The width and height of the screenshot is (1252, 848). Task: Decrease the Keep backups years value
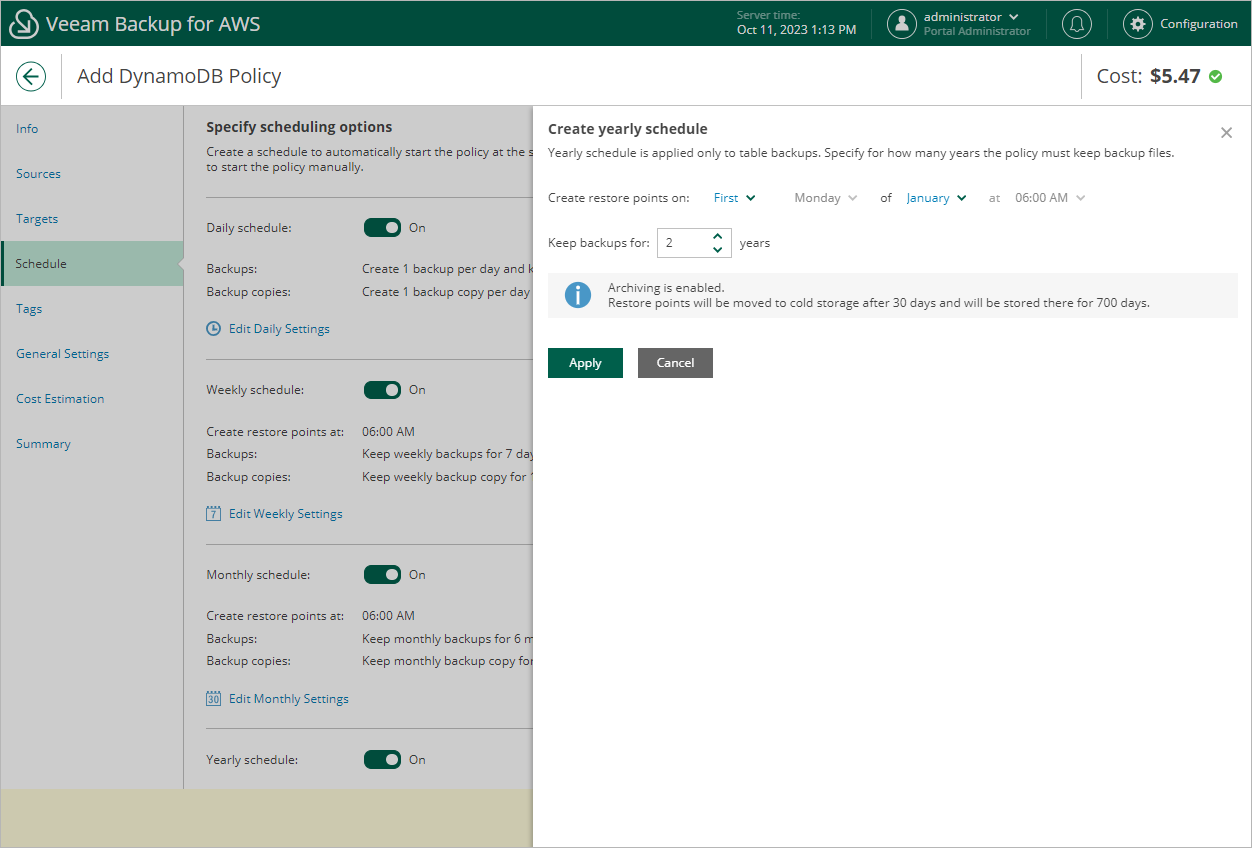click(717, 249)
